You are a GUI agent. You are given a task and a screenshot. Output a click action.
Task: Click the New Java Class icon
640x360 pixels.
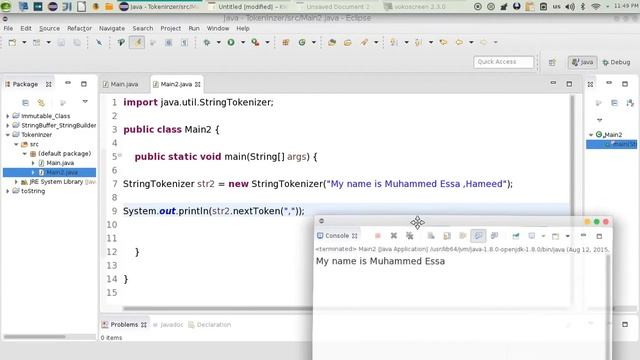coord(302,42)
